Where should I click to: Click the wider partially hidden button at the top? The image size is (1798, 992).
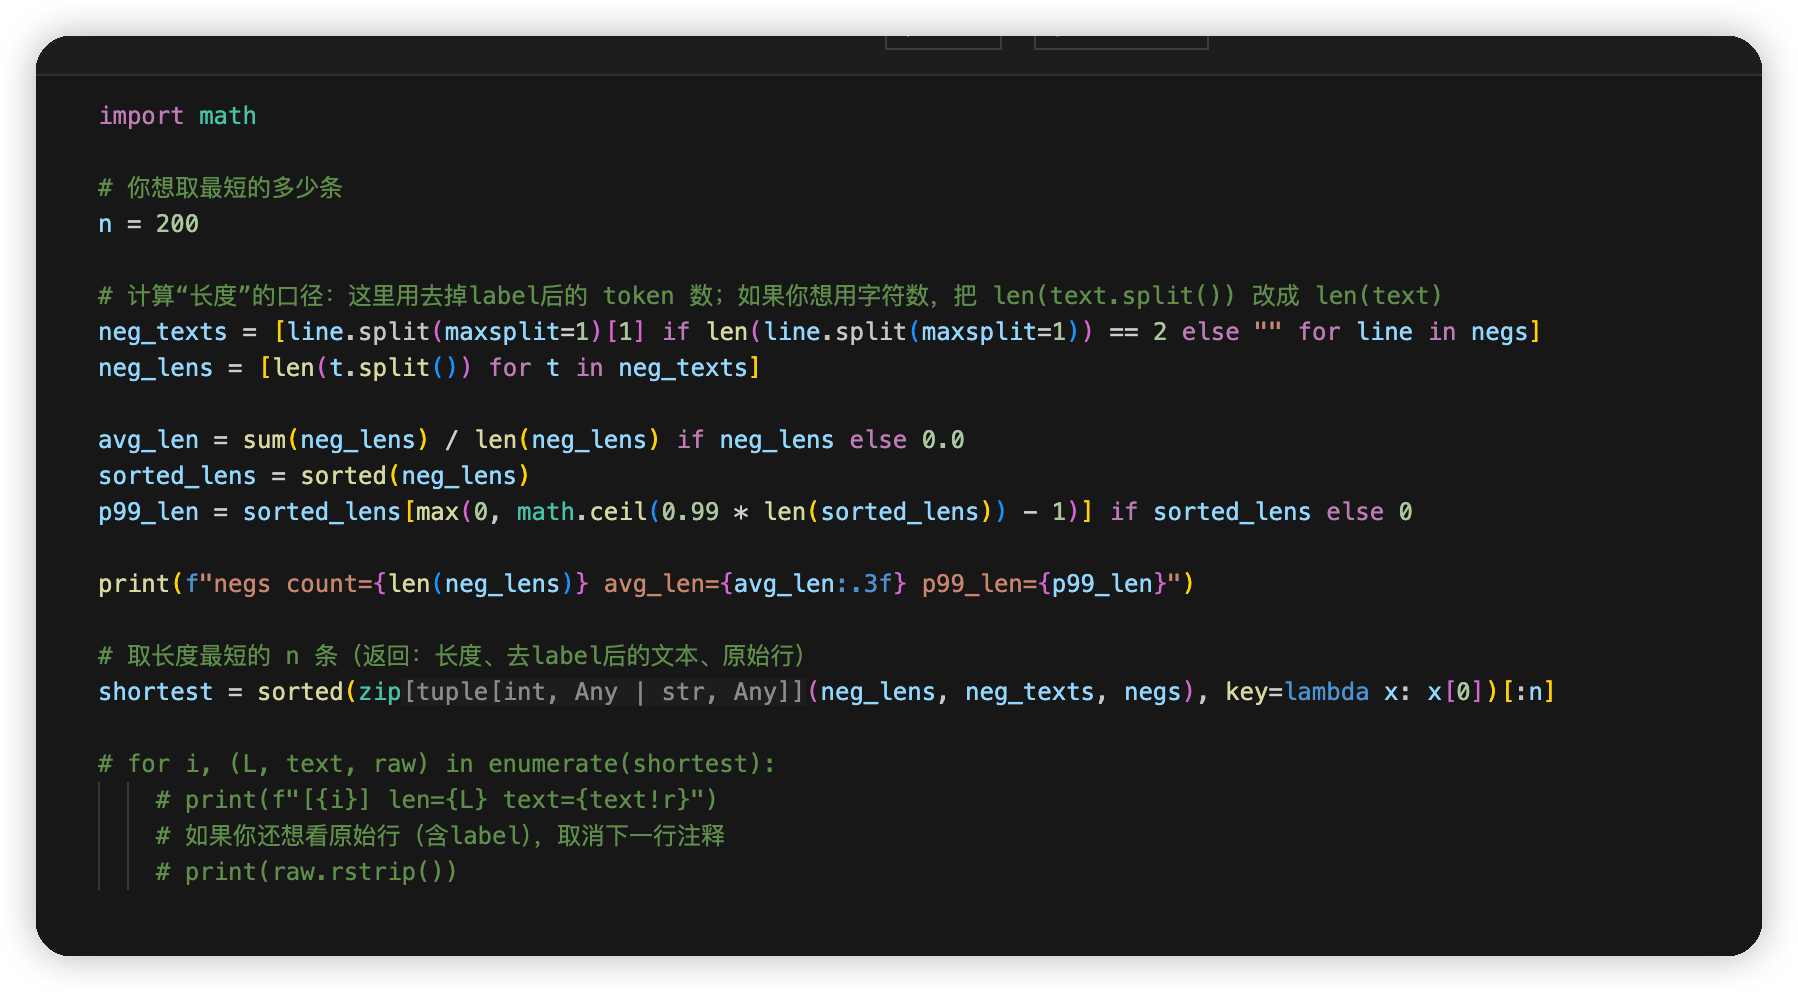tap(1120, 42)
